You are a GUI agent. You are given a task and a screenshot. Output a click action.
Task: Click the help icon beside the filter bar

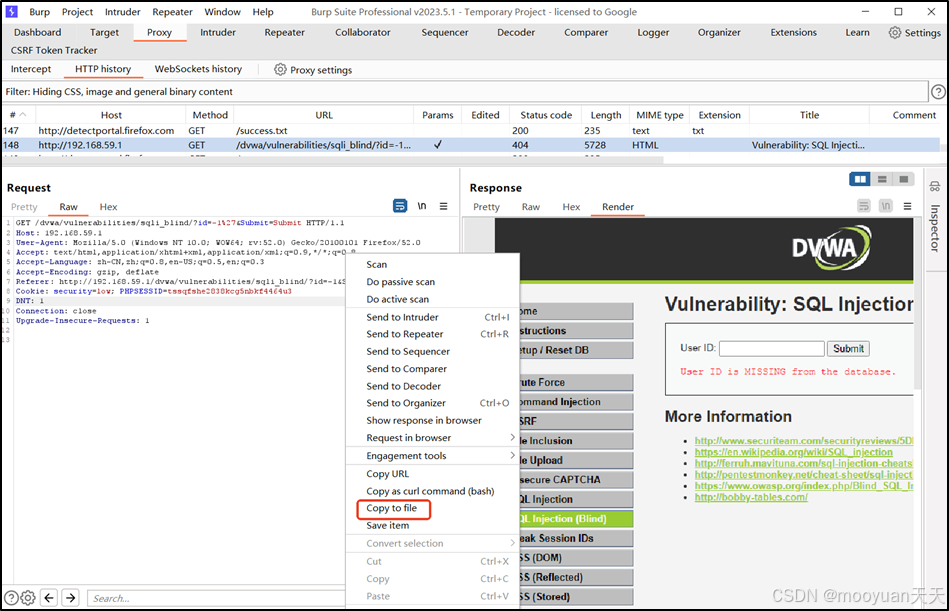pos(938,91)
